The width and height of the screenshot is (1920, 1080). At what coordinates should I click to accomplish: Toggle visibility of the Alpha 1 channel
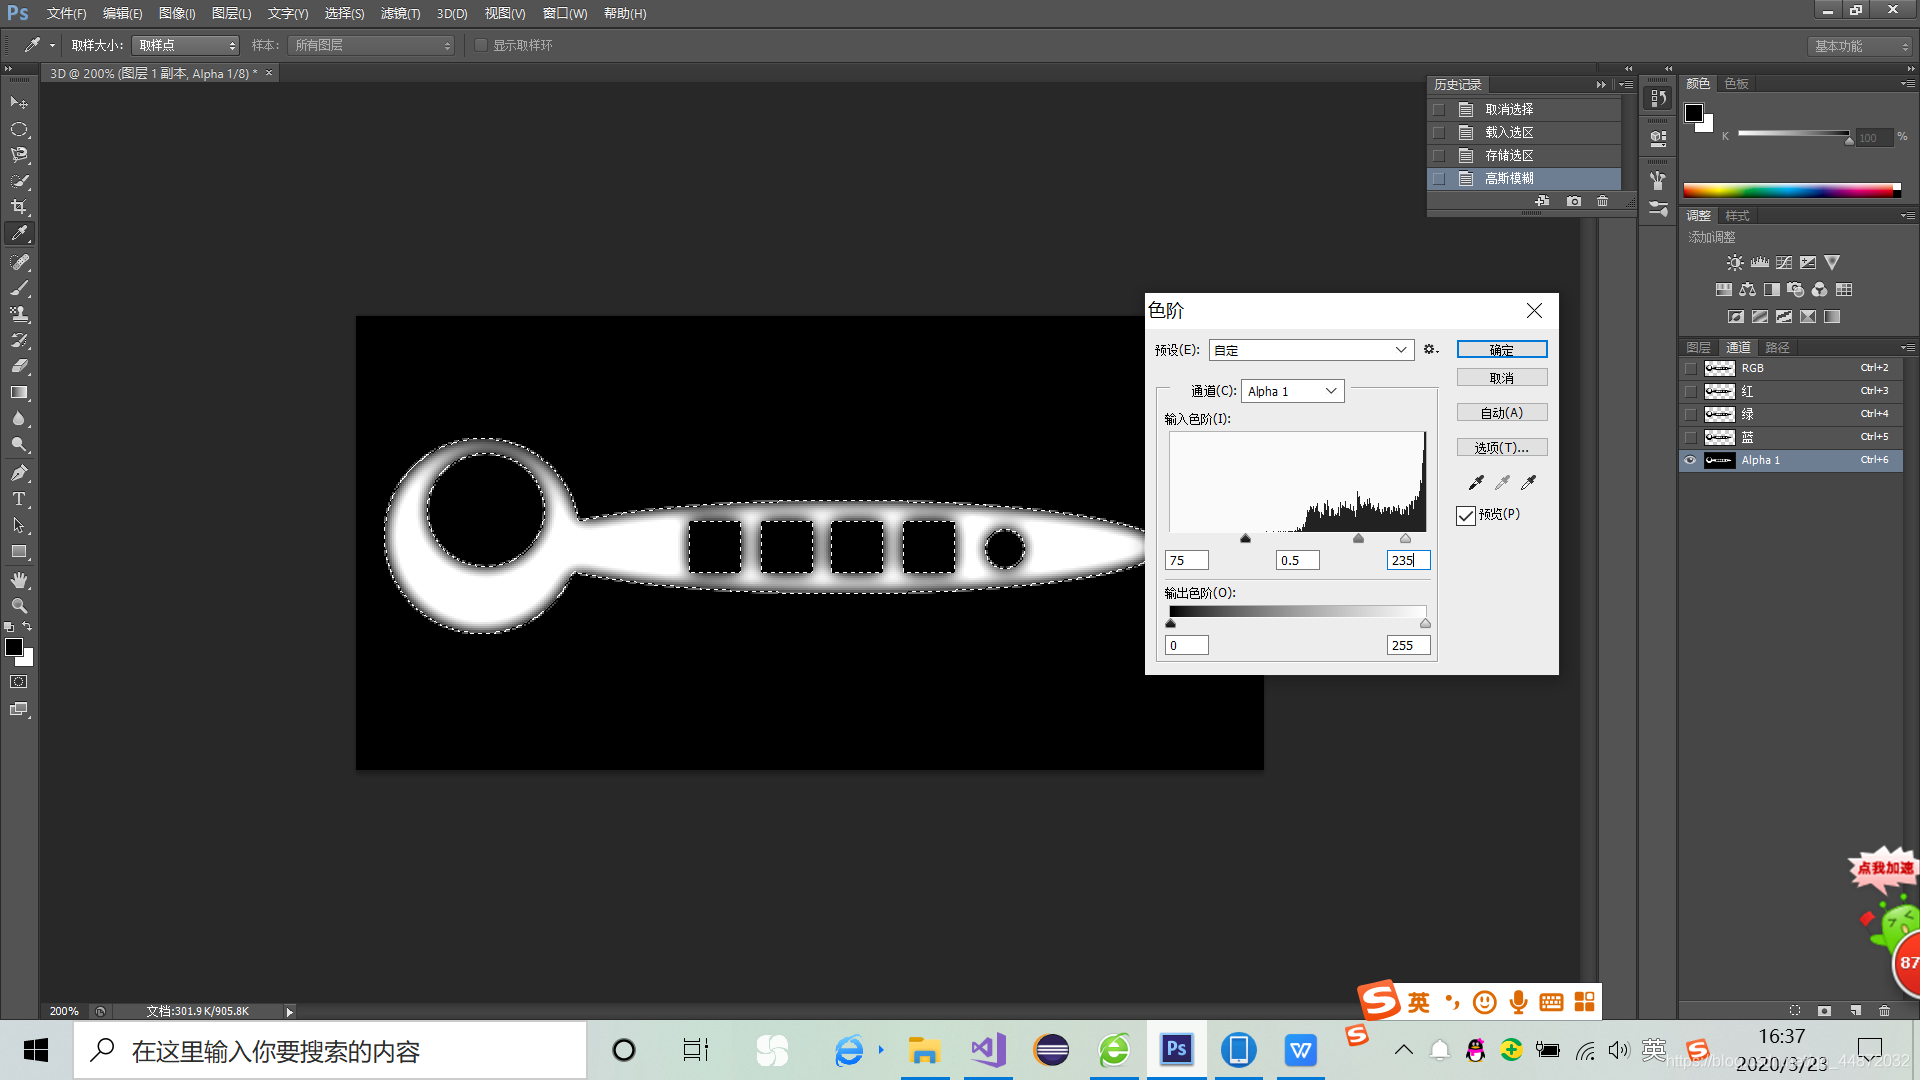pos(1690,460)
